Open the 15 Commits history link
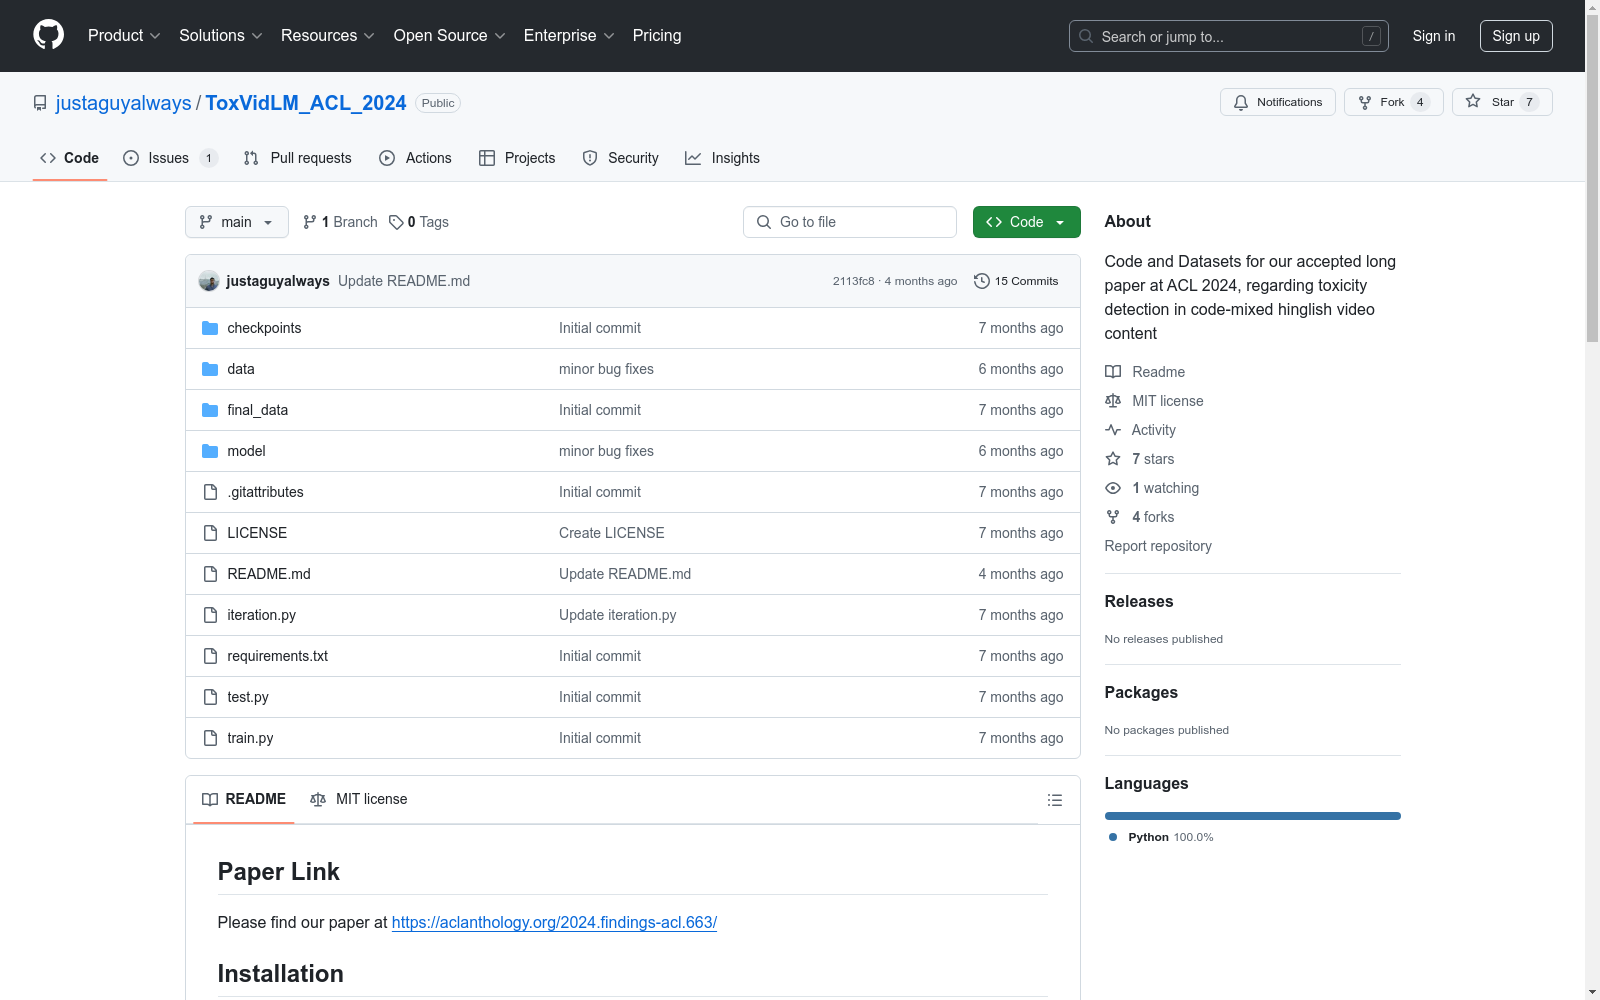 click(x=1016, y=281)
